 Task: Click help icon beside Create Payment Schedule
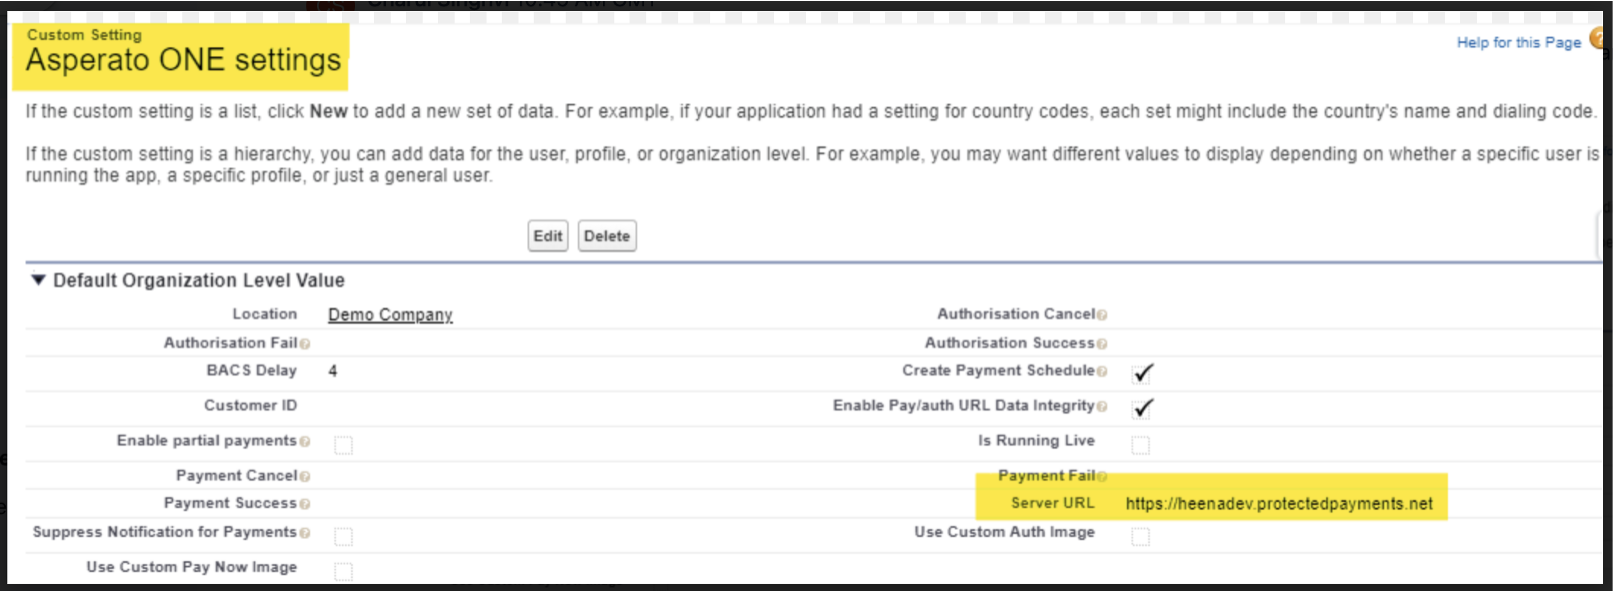click(1102, 371)
